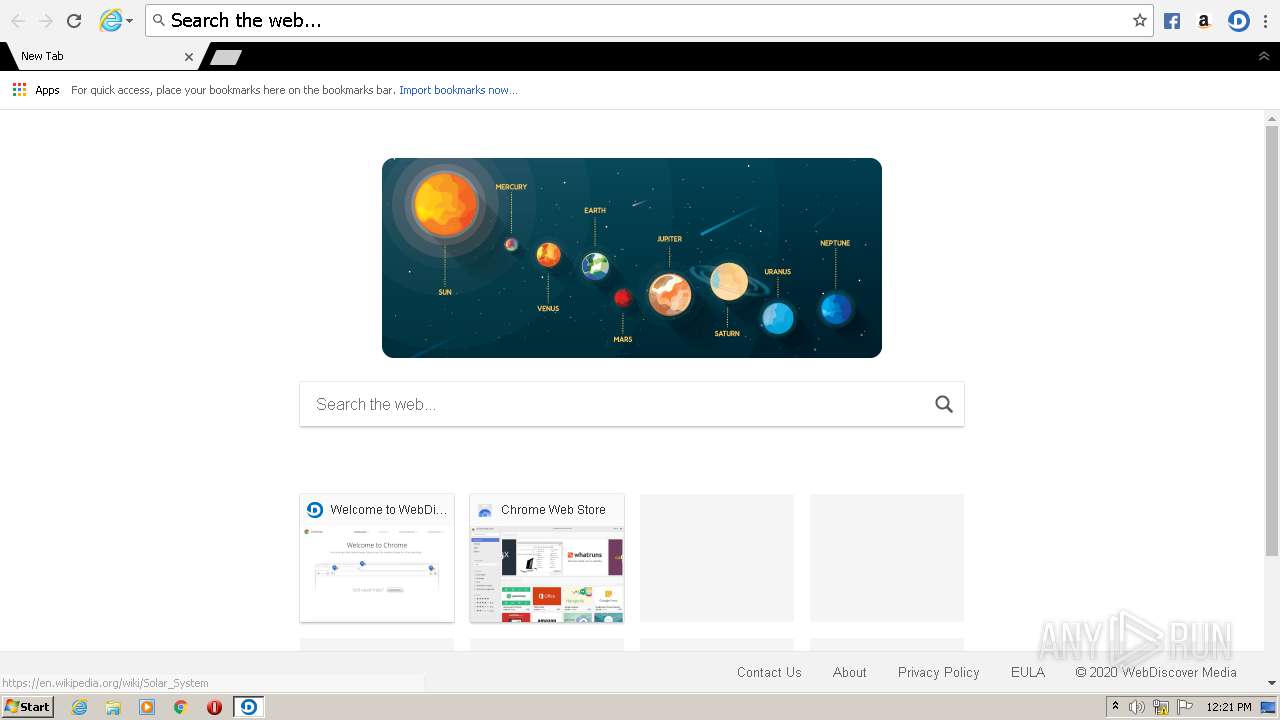The image size is (1280, 720).
Task: Click the page vertical scrollbar thumb
Action: (x=1272, y=340)
